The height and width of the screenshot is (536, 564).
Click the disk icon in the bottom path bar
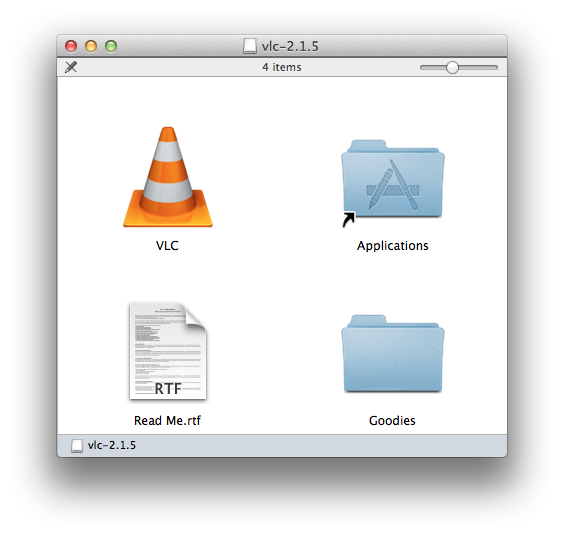click(x=77, y=445)
